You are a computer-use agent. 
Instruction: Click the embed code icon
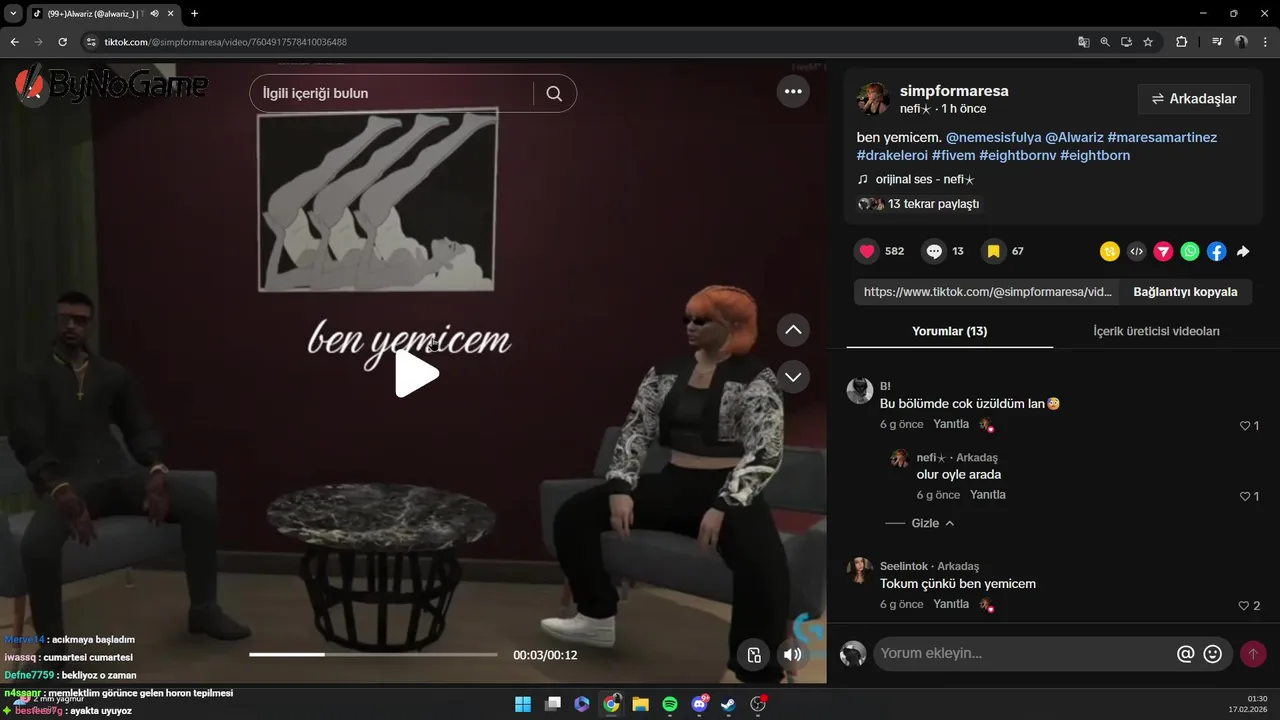click(x=1136, y=252)
